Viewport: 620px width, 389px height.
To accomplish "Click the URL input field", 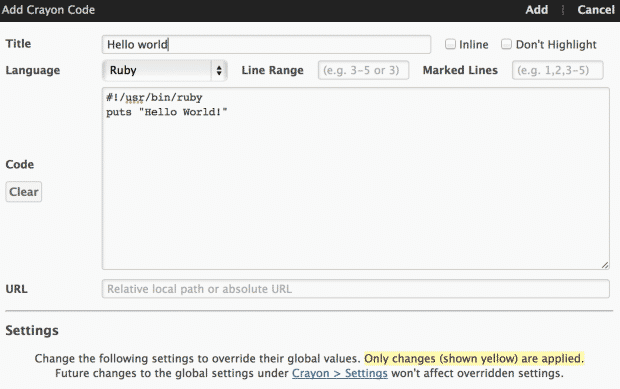I will point(355,289).
